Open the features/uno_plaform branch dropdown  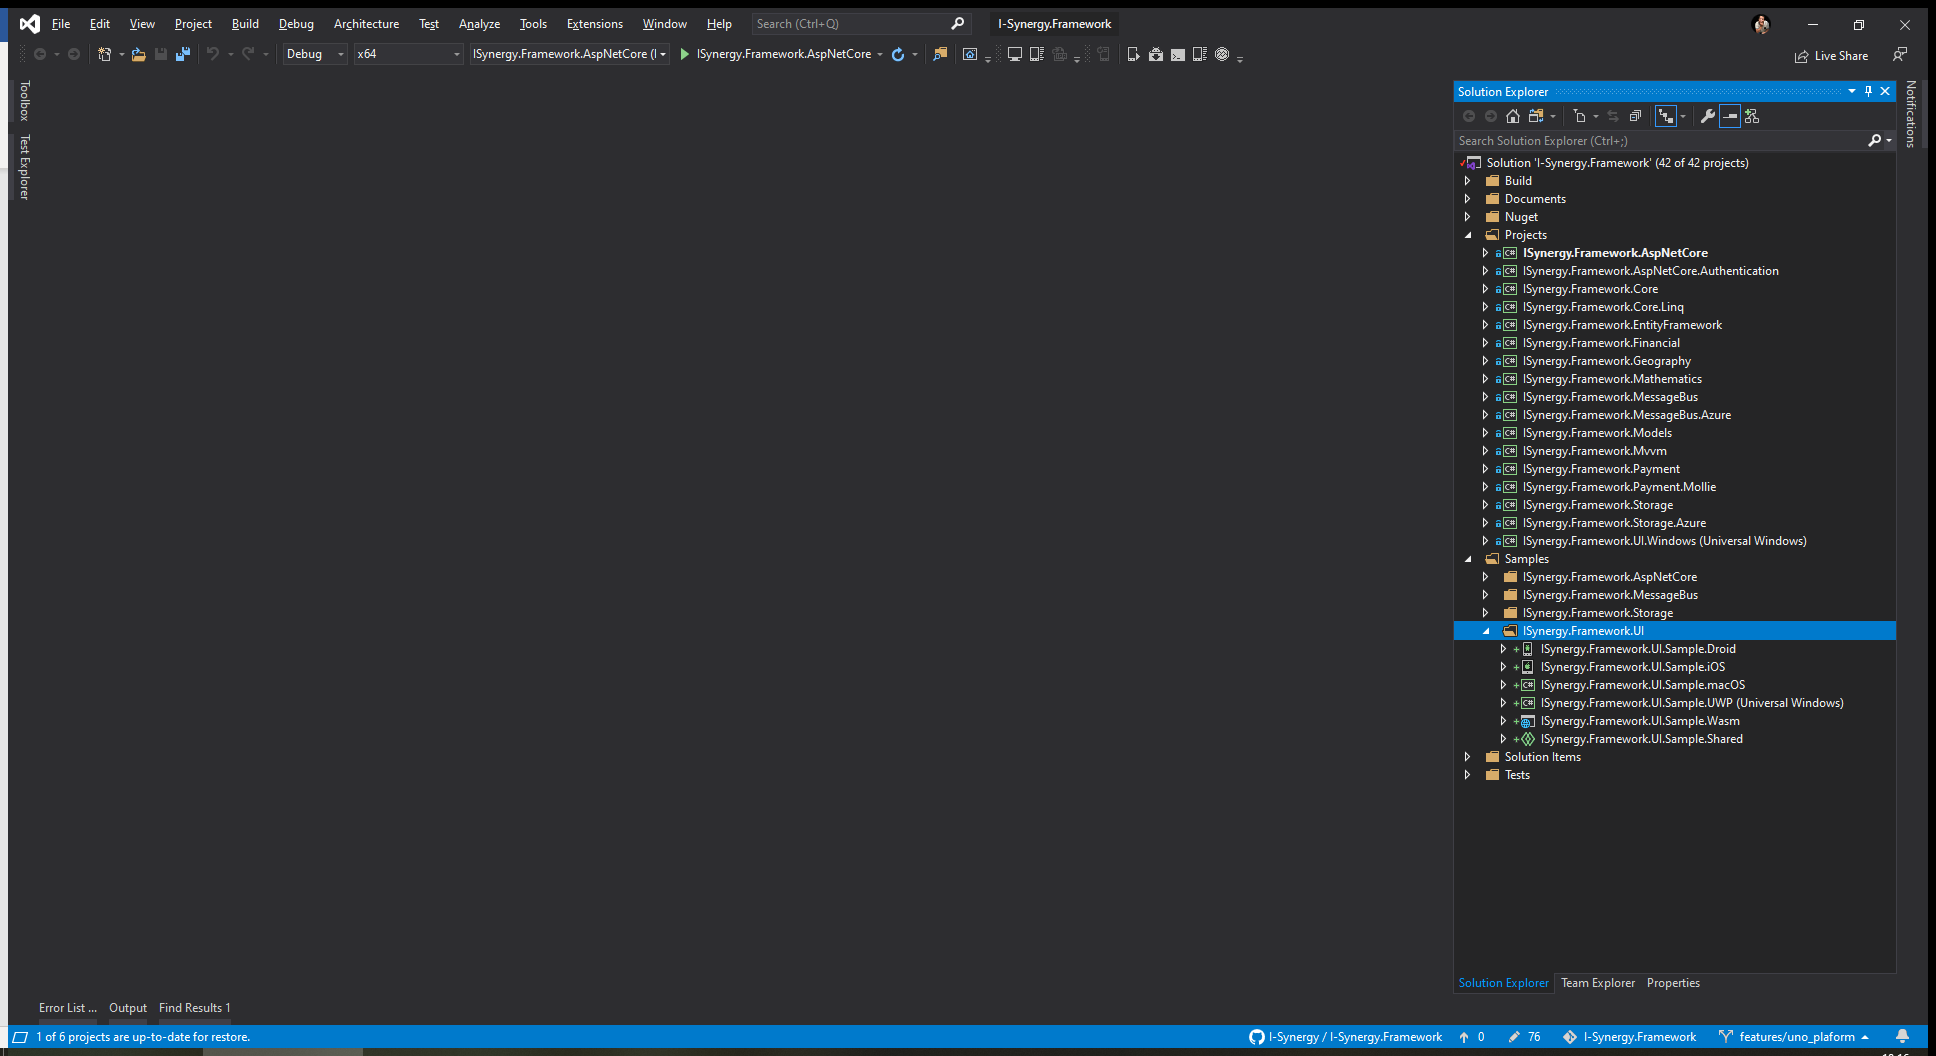(x=1794, y=1037)
